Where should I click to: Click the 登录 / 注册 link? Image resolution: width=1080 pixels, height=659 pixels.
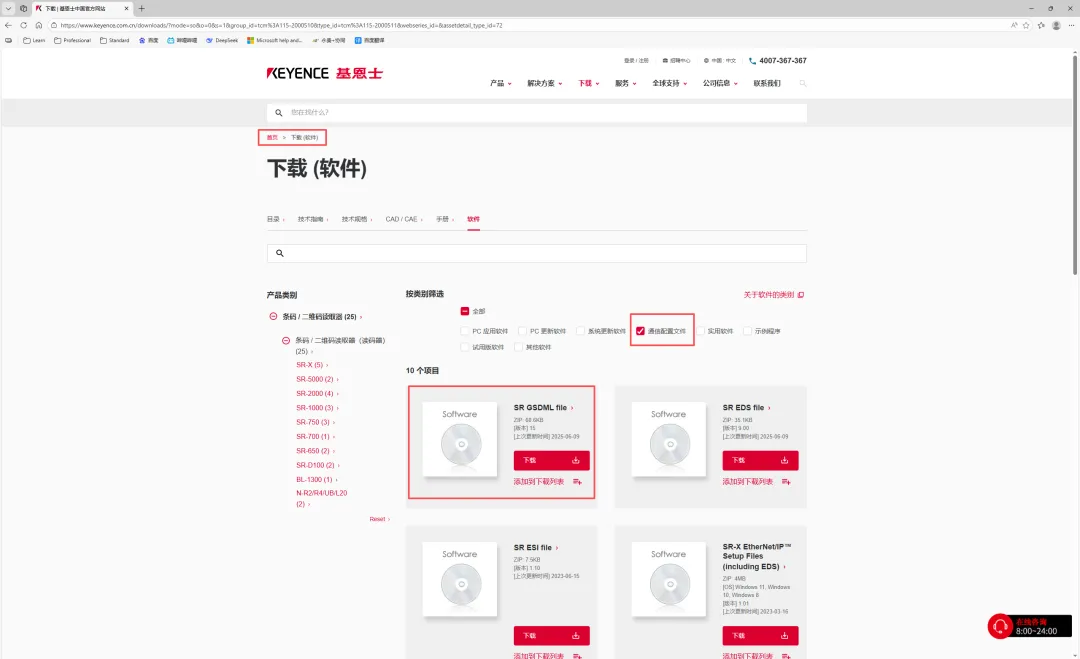tap(636, 61)
